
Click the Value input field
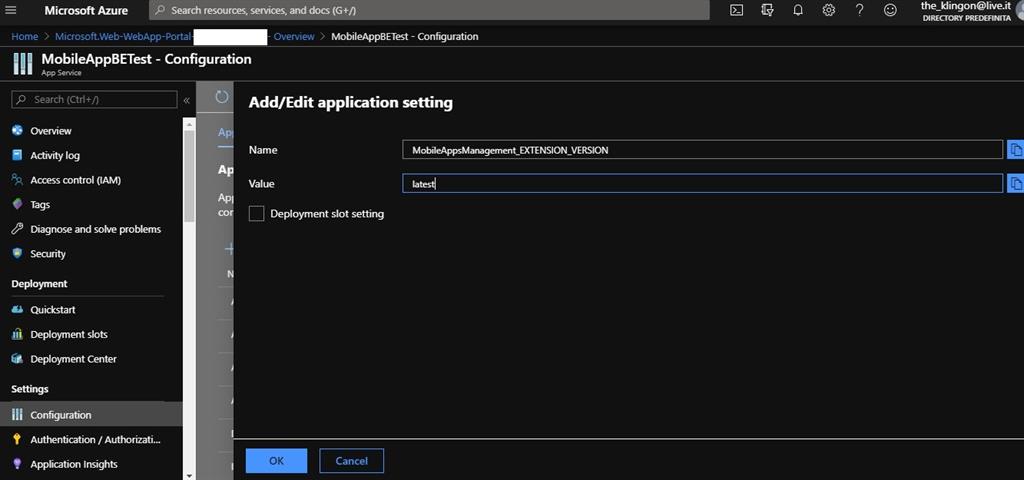pos(702,184)
